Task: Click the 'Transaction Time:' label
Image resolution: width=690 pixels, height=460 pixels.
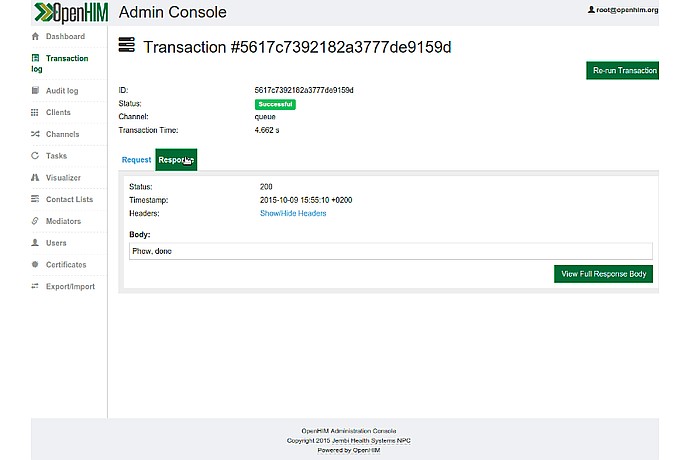Action: pos(148,130)
